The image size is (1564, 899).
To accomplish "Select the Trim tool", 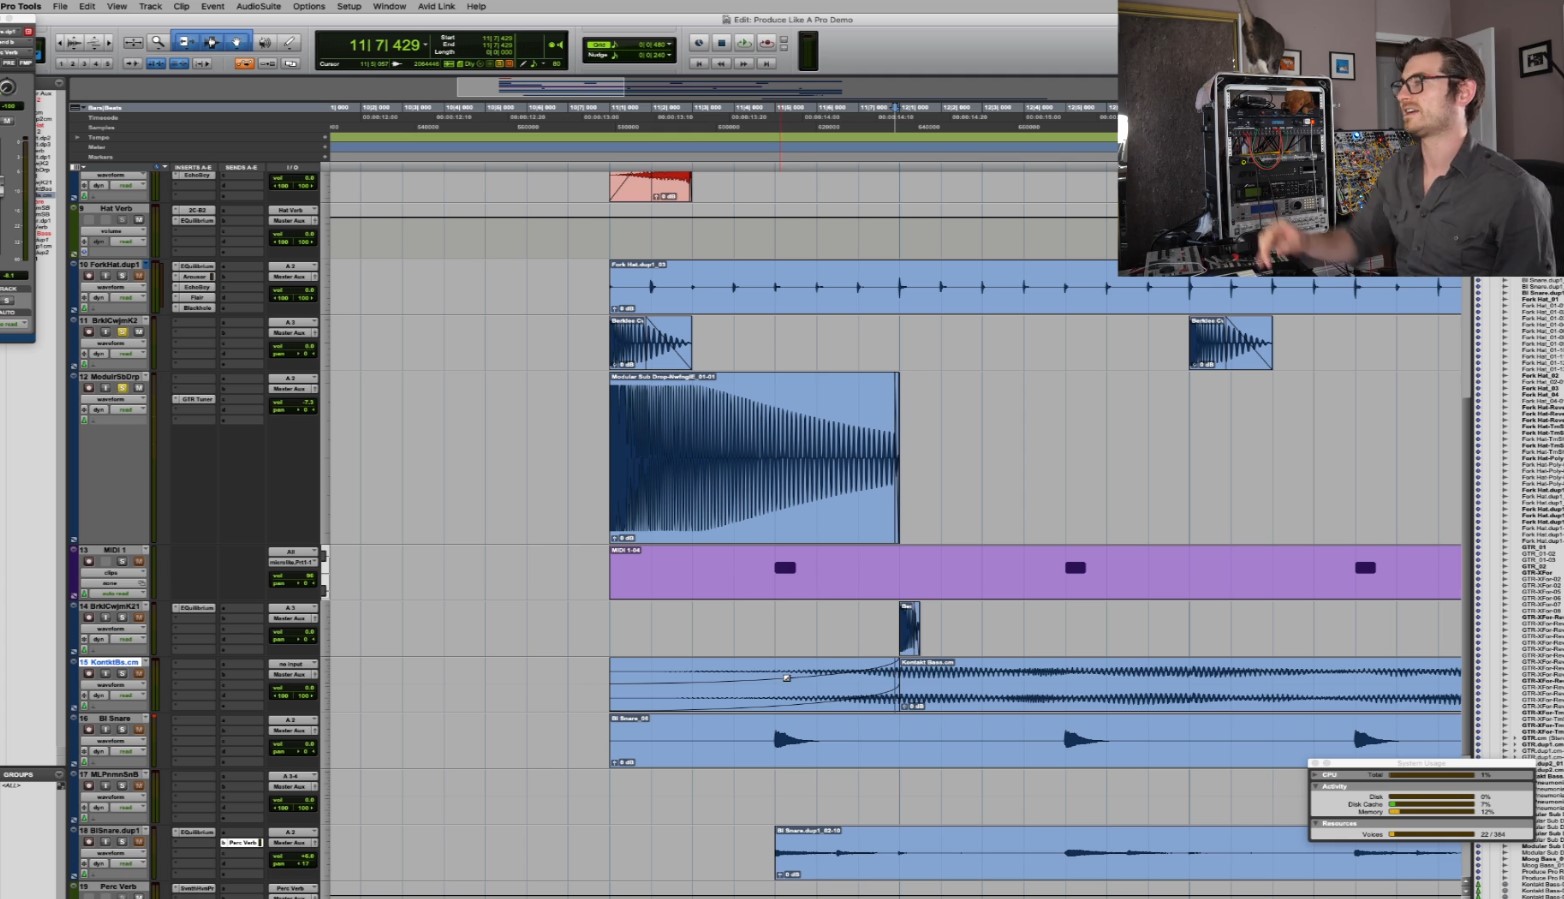I will [x=185, y=42].
